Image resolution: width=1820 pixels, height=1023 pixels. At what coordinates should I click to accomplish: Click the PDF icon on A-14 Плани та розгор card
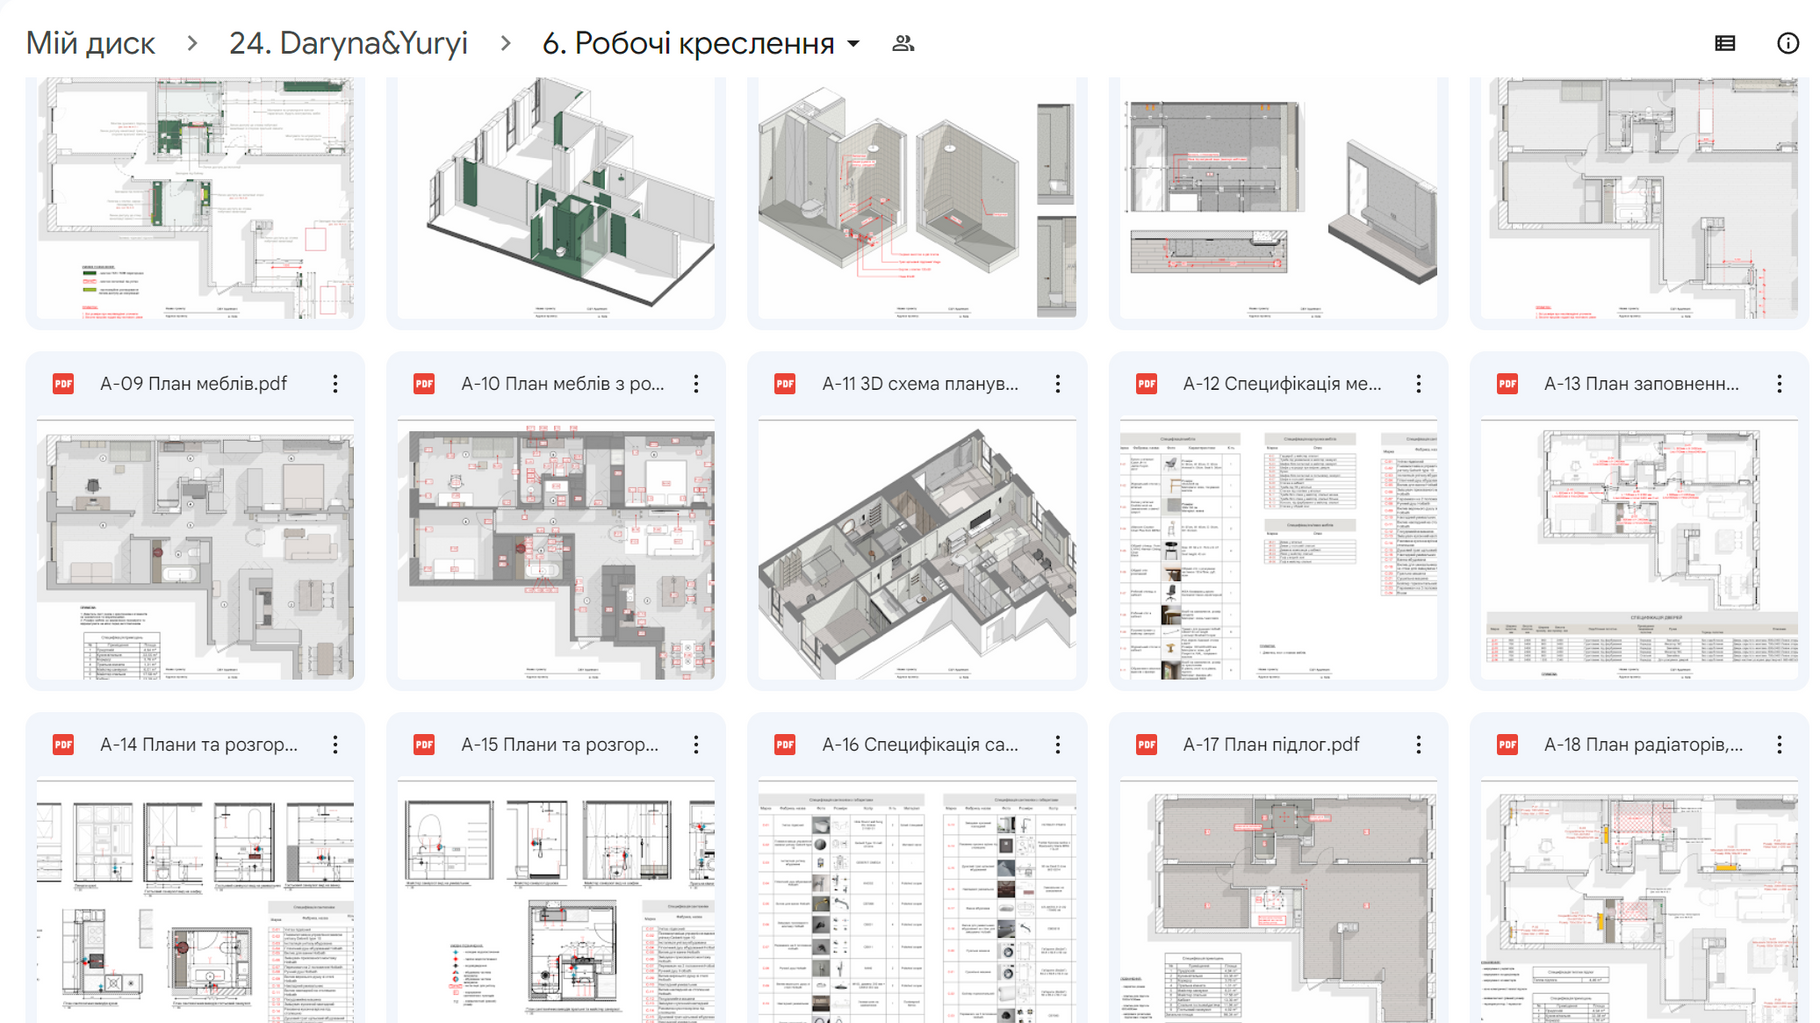[62, 745]
